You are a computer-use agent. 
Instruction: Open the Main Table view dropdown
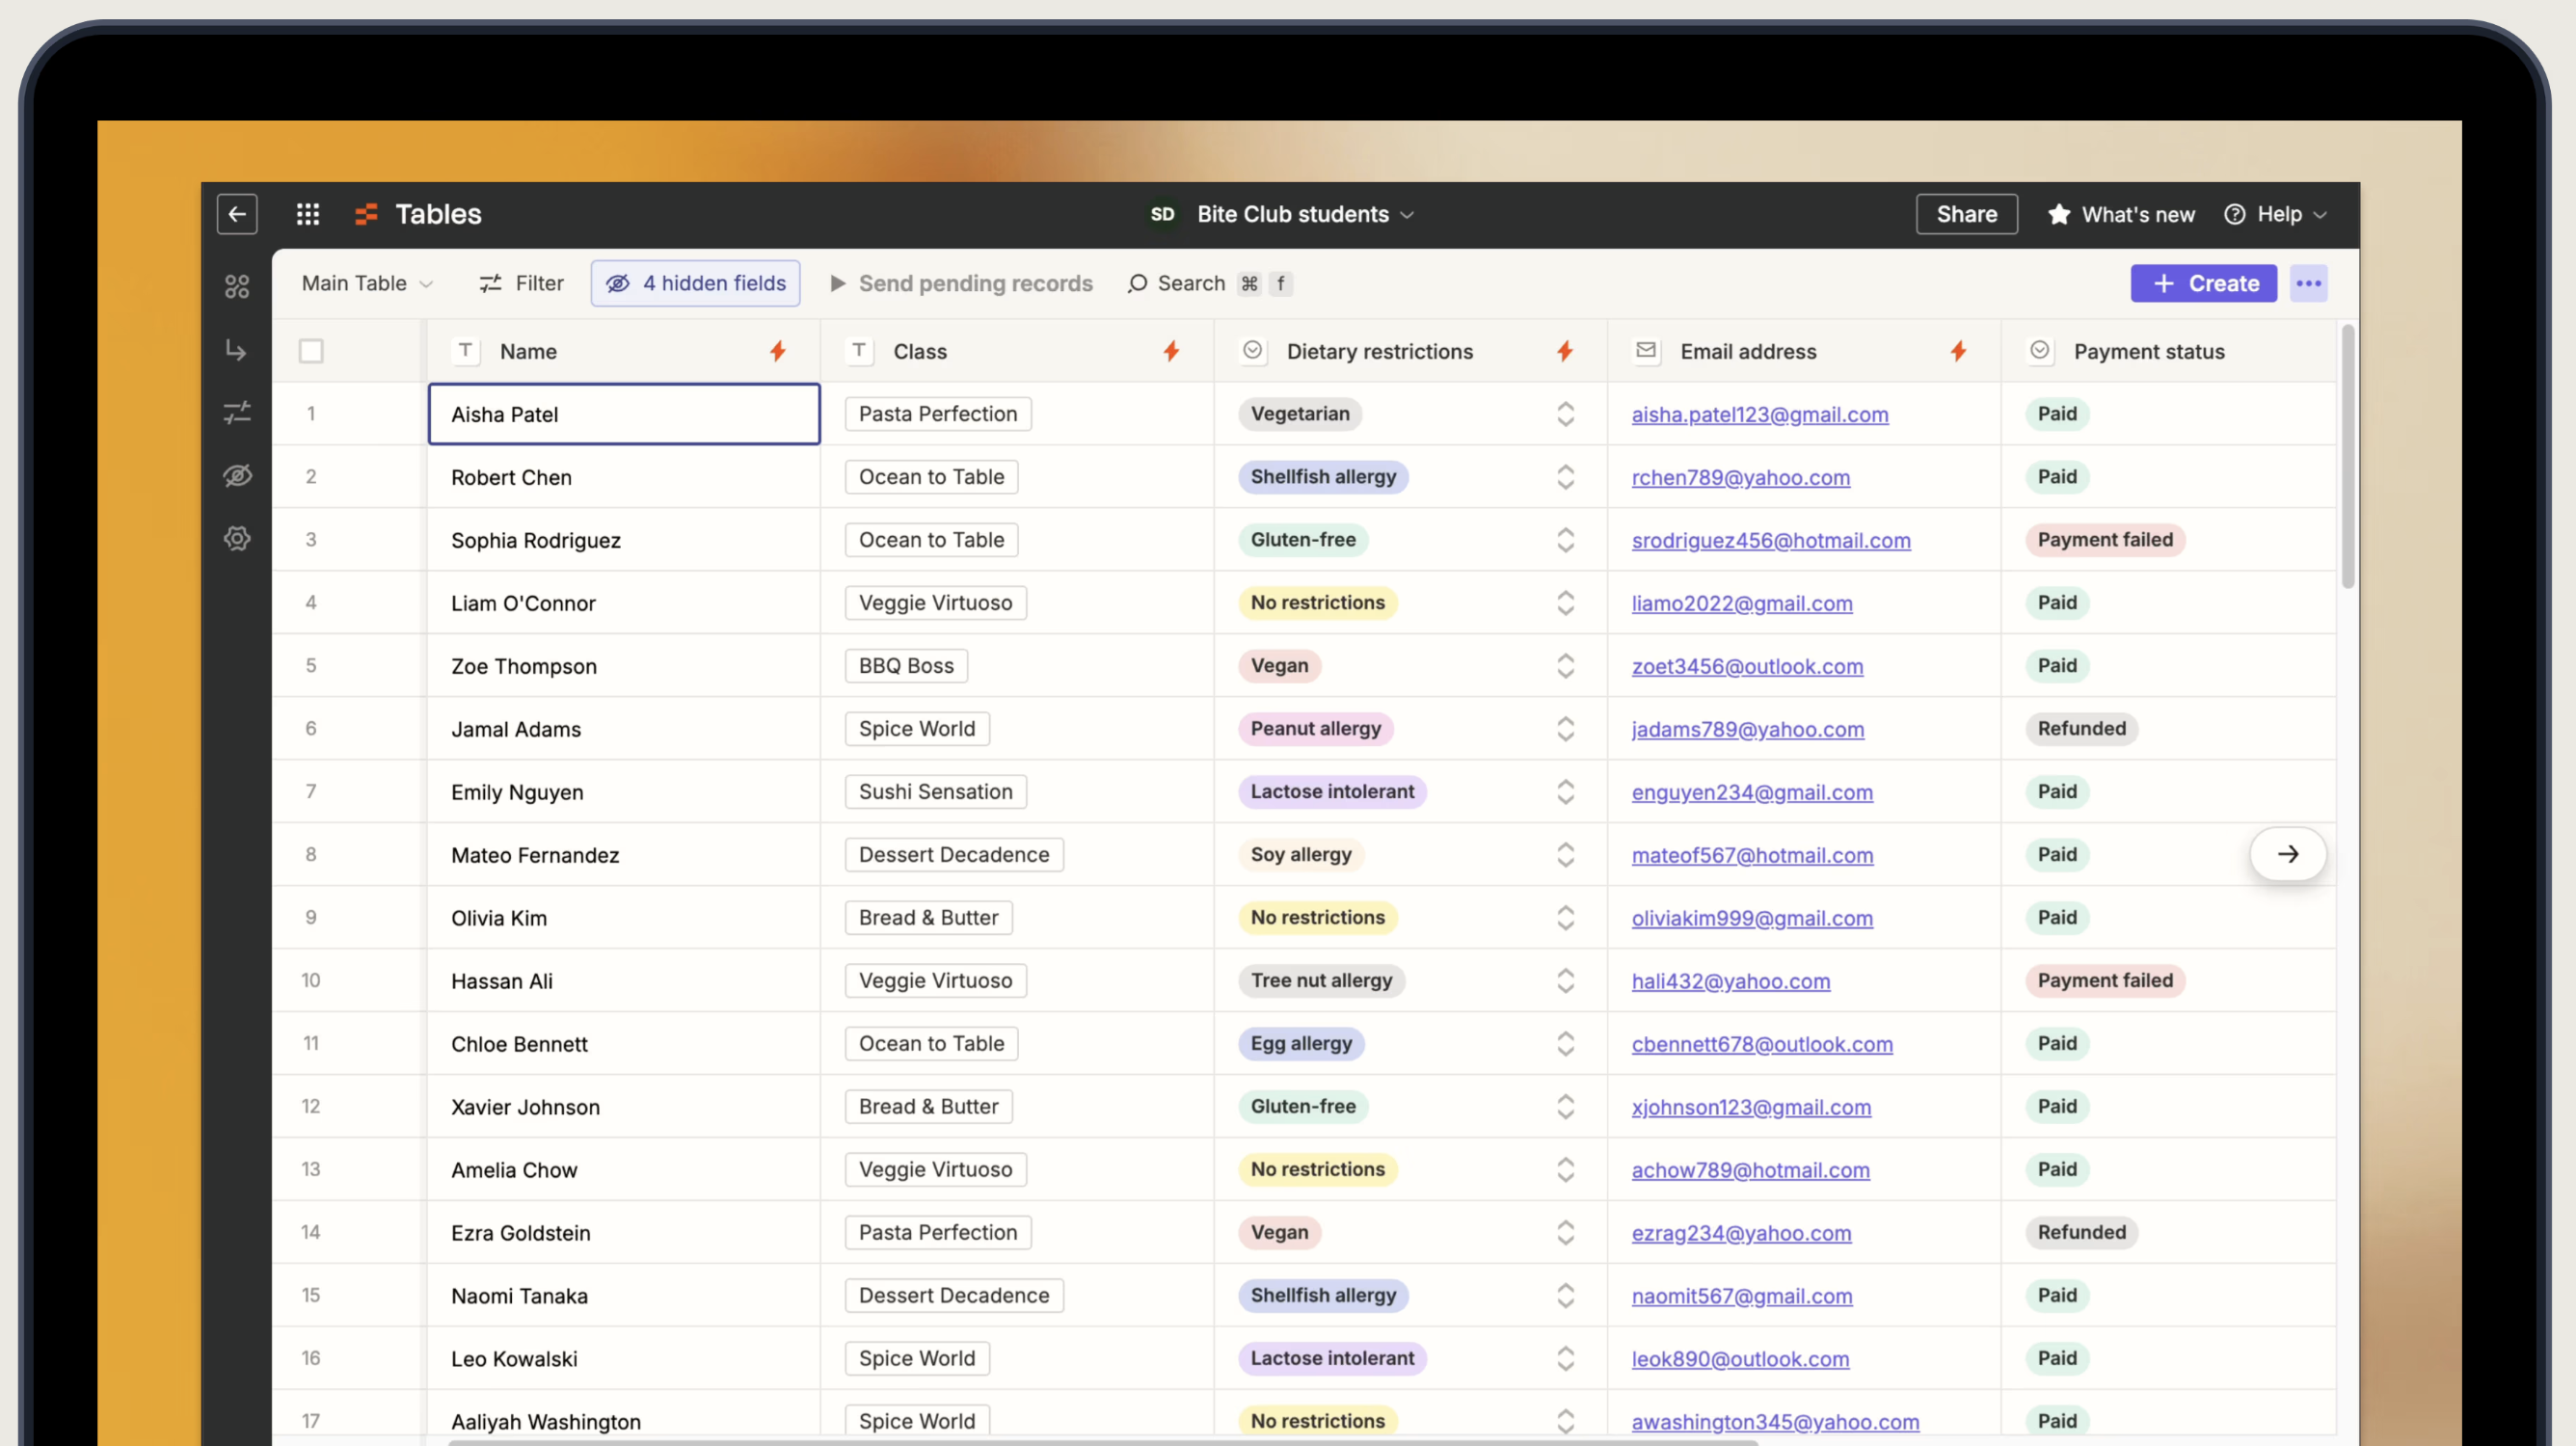(x=367, y=283)
